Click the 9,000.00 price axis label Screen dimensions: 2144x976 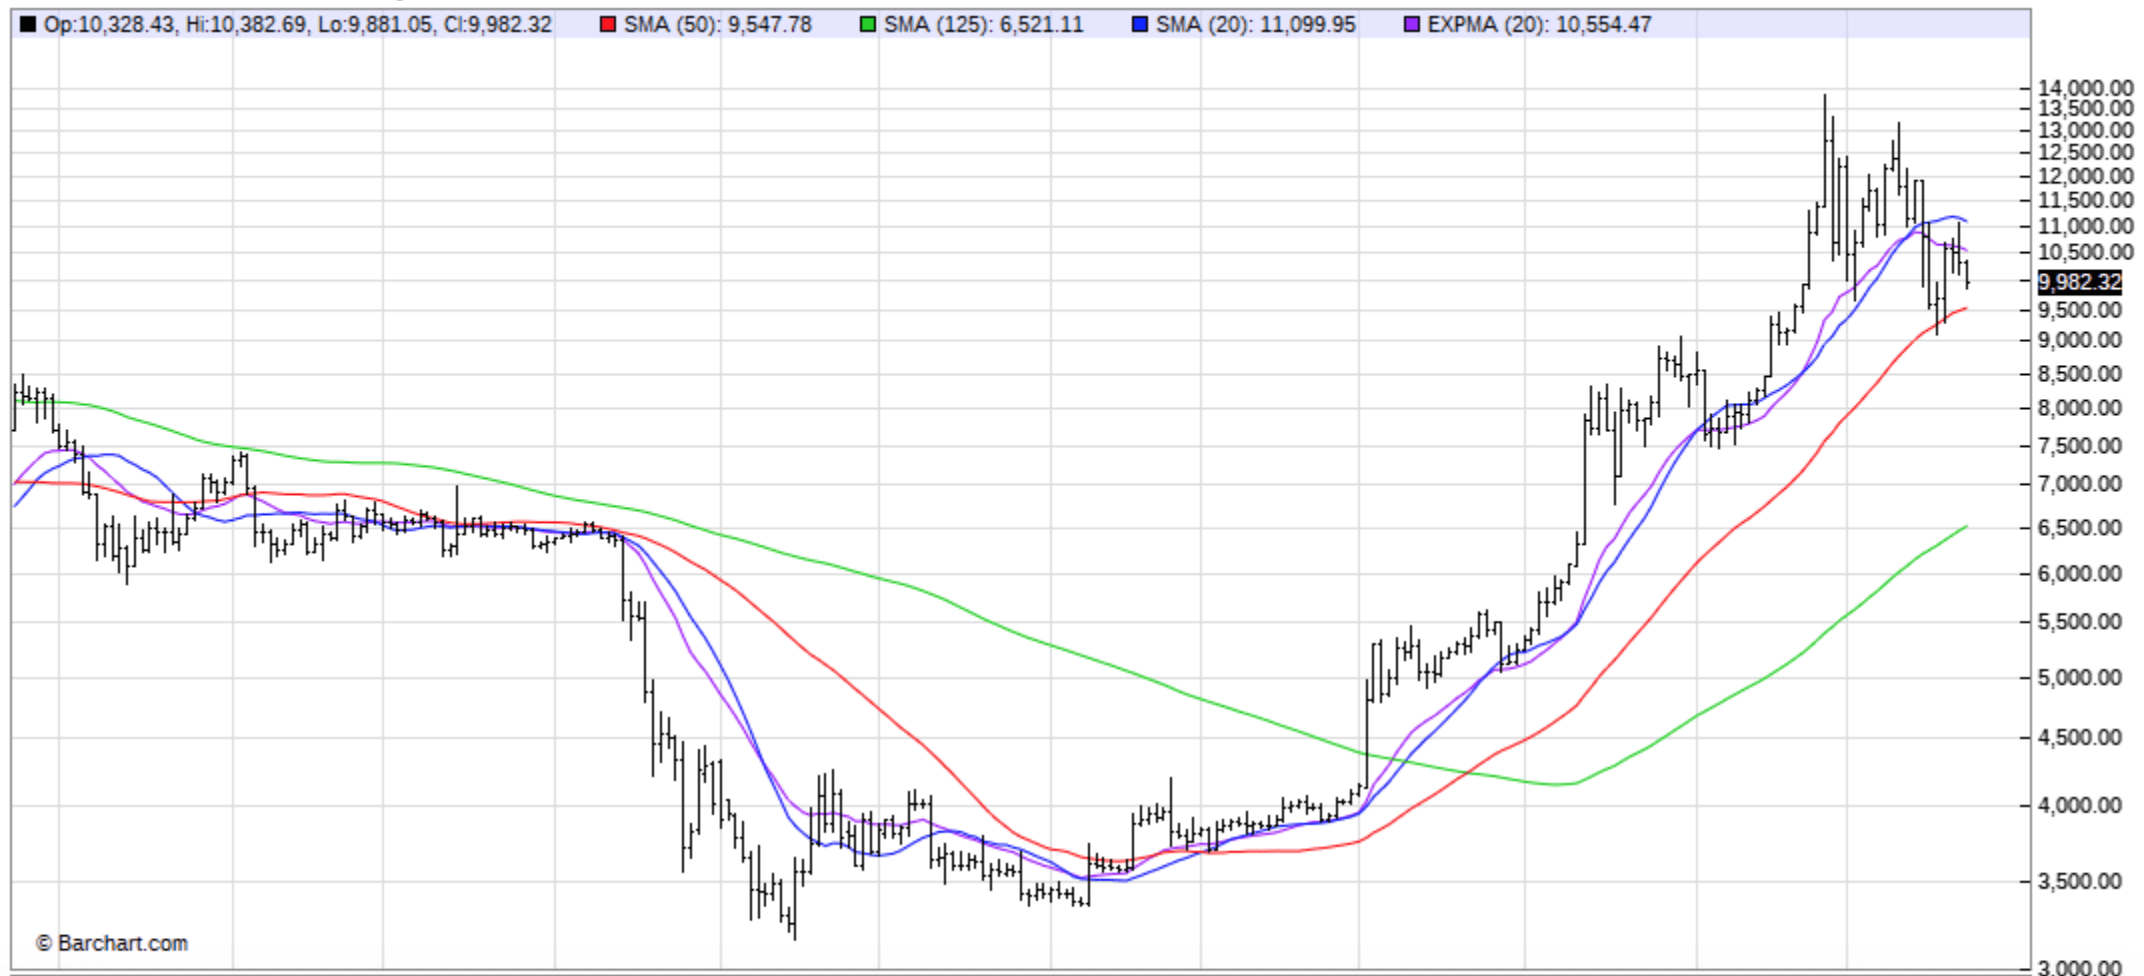pyautogui.click(x=2080, y=340)
